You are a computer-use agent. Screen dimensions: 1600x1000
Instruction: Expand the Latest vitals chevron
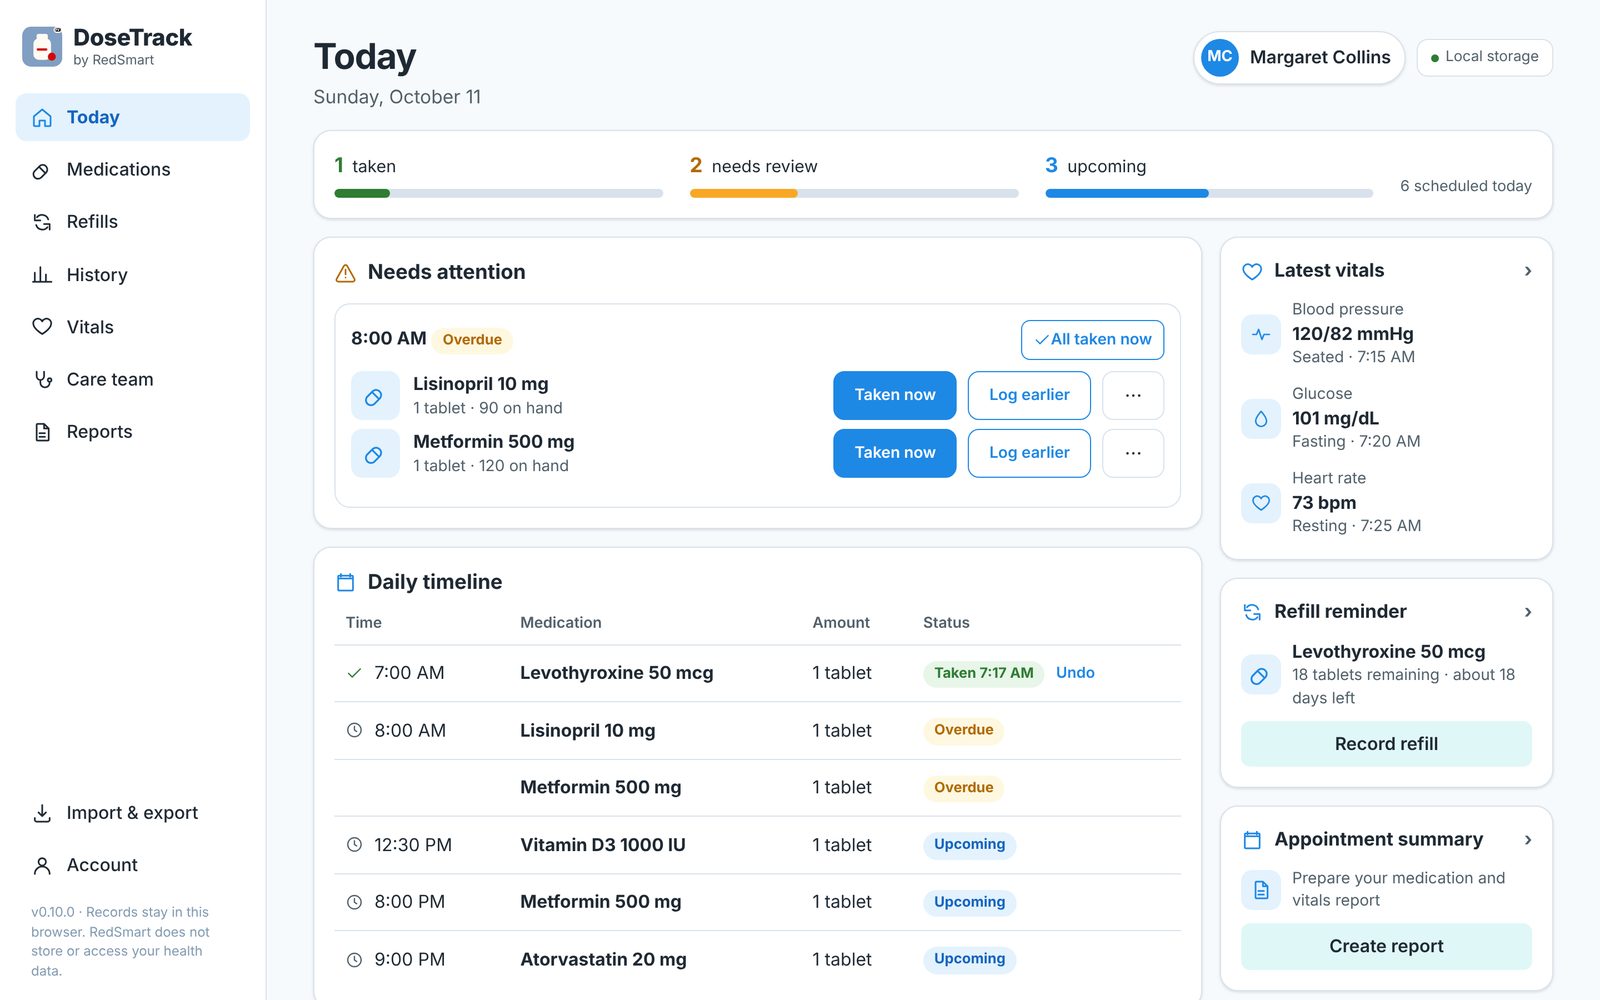tap(1528, 271)
